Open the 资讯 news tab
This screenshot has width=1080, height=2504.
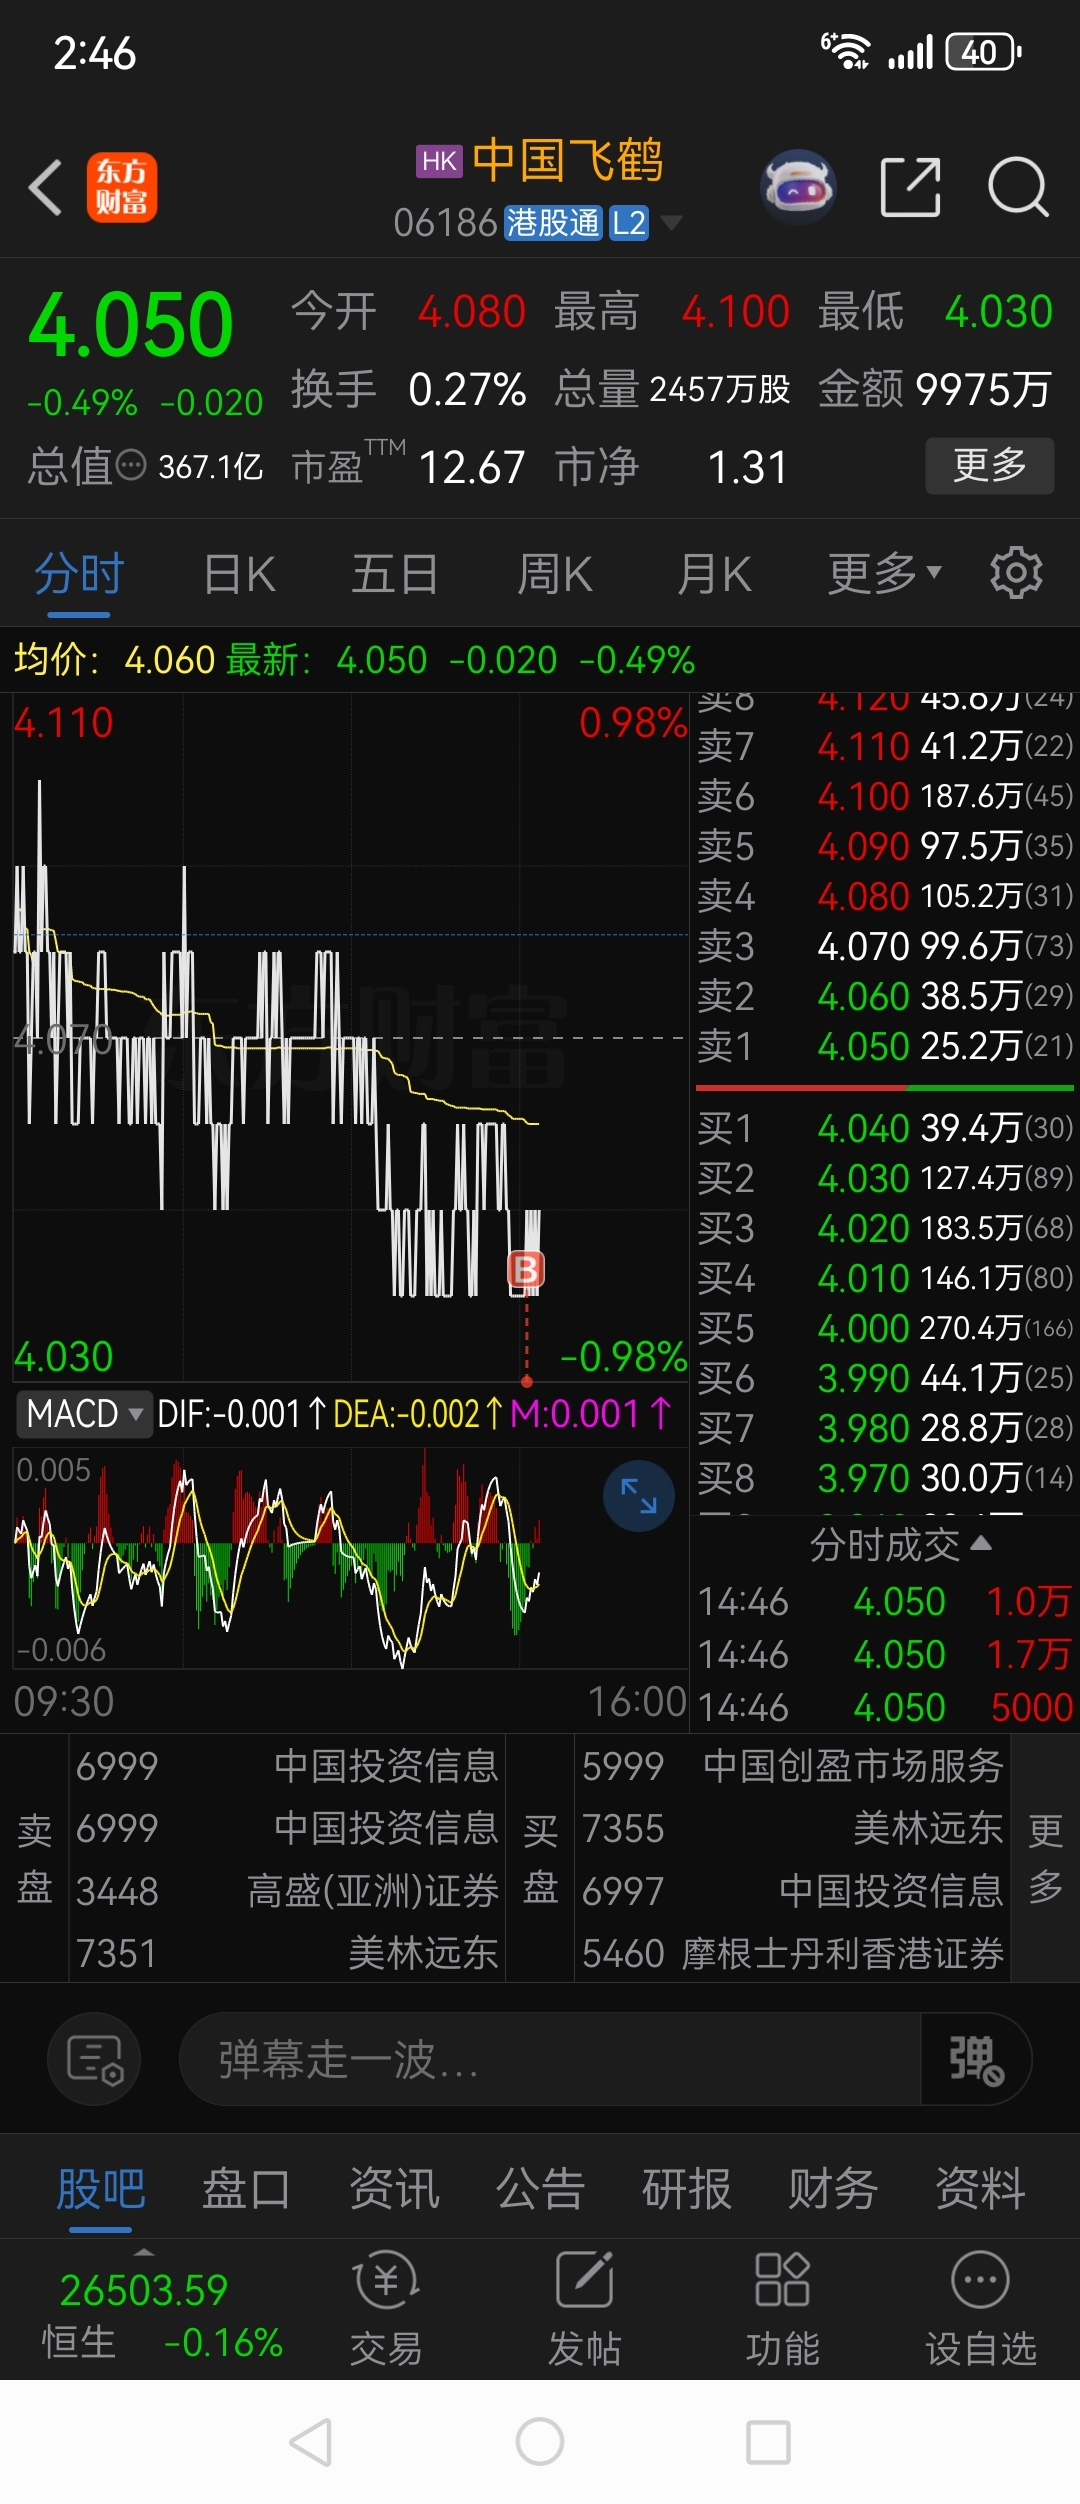point(393,2188)
